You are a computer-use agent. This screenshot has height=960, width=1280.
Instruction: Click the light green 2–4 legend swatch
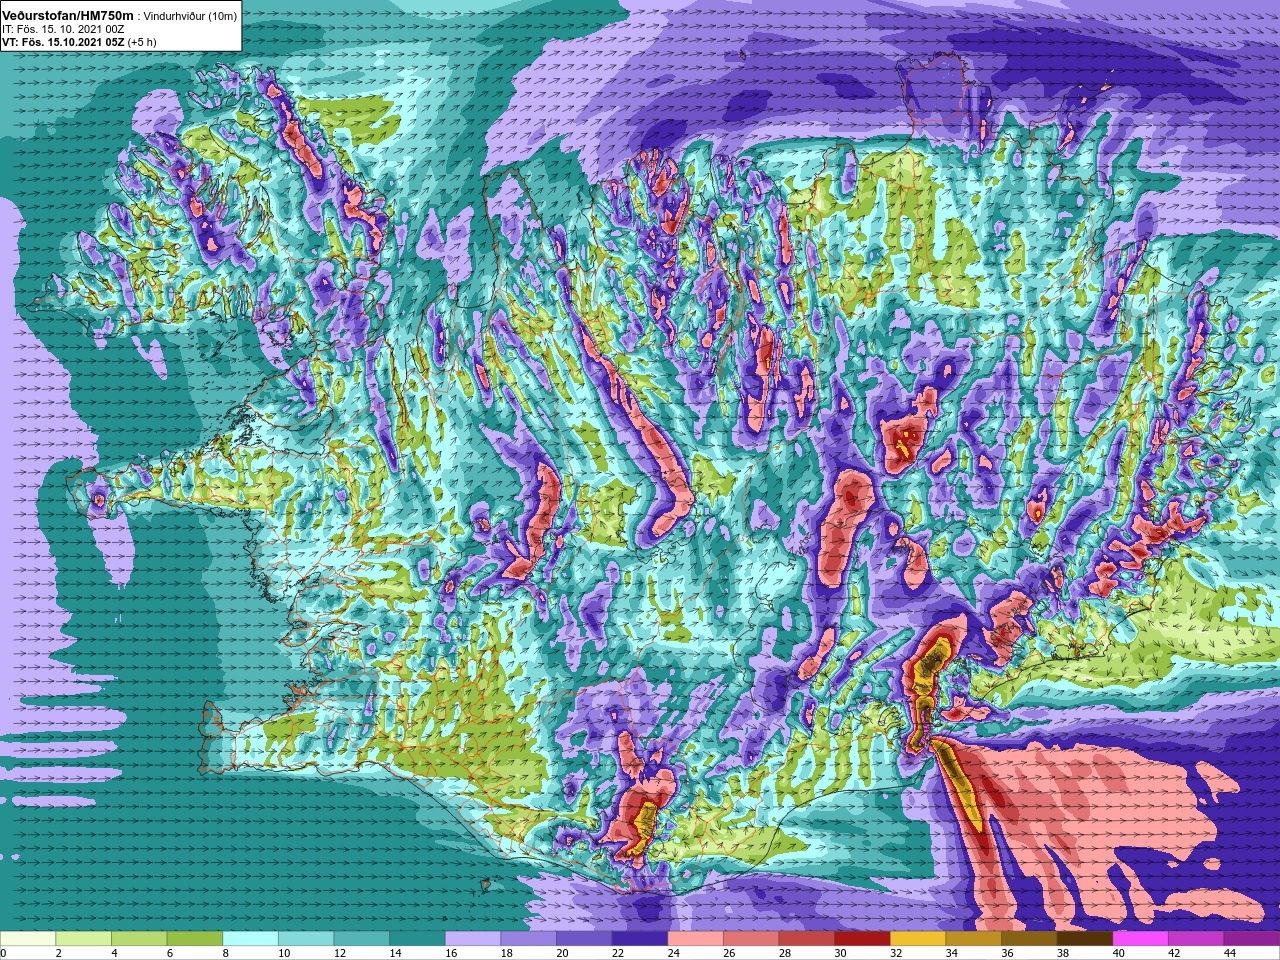coord(84,939)
